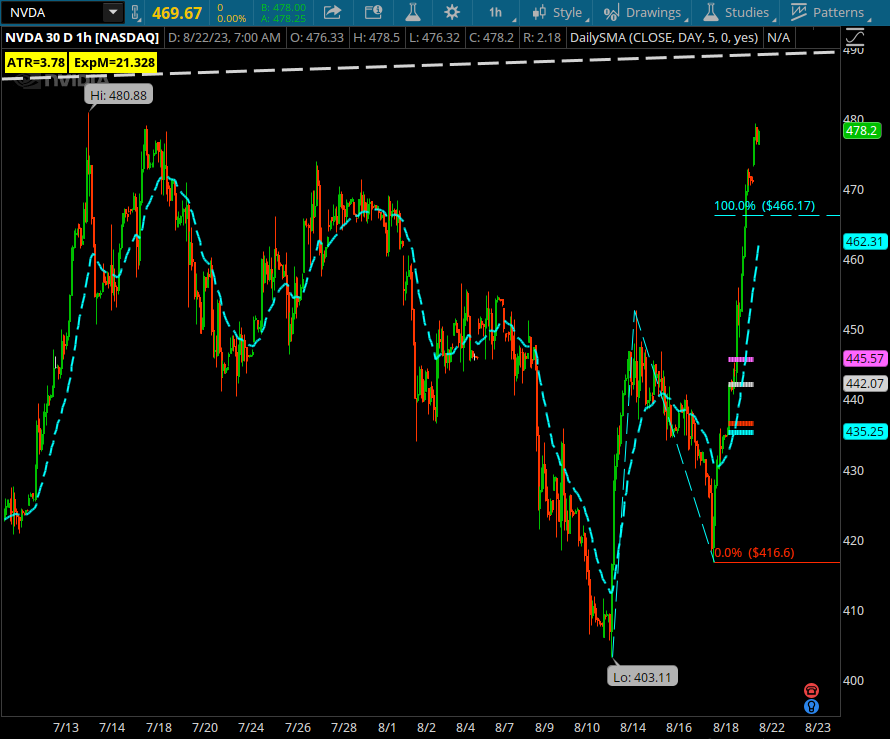The width and height of the screenshot is (890, 739).
Task: Click the last price 469.67
Action: click(x=177, y=13)
